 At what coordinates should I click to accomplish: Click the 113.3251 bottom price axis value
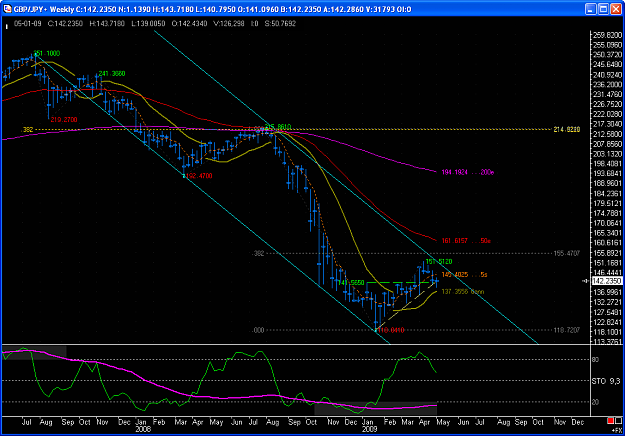[x=607, y=342]
